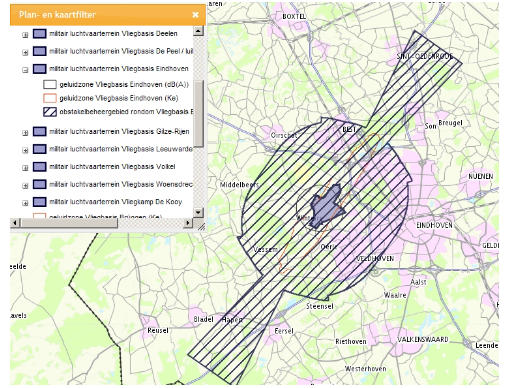Expand Vliegbasis De Peel tree node
508x388 pixels.
coord(25,52)
